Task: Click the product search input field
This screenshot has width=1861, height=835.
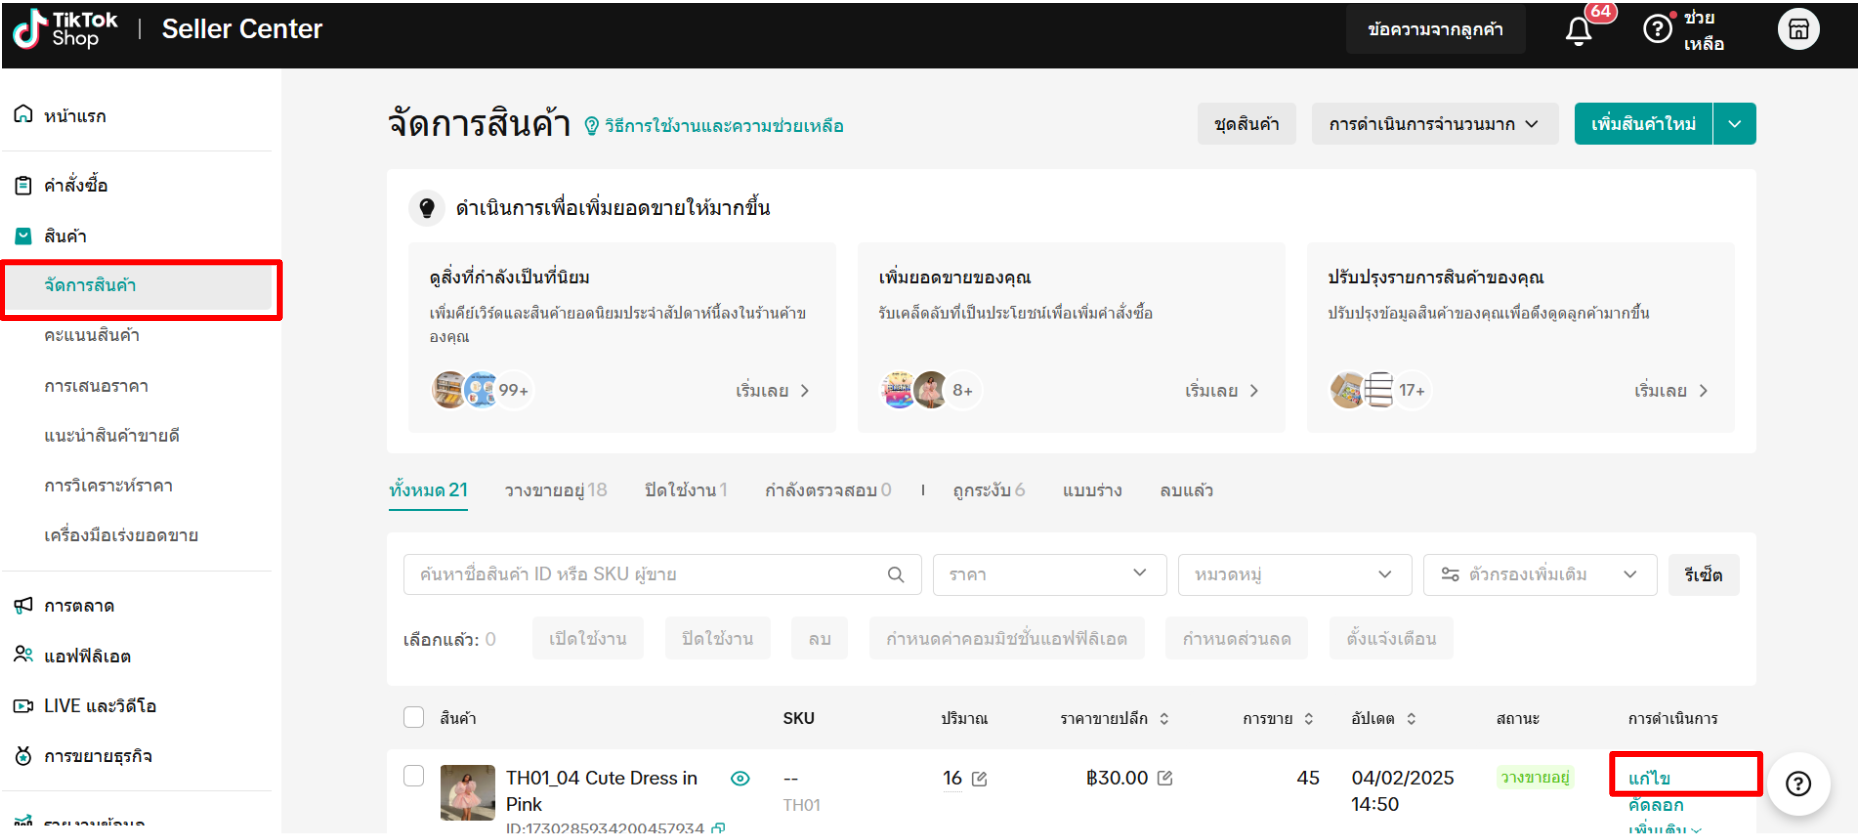Action: click(x=645, y=575)
